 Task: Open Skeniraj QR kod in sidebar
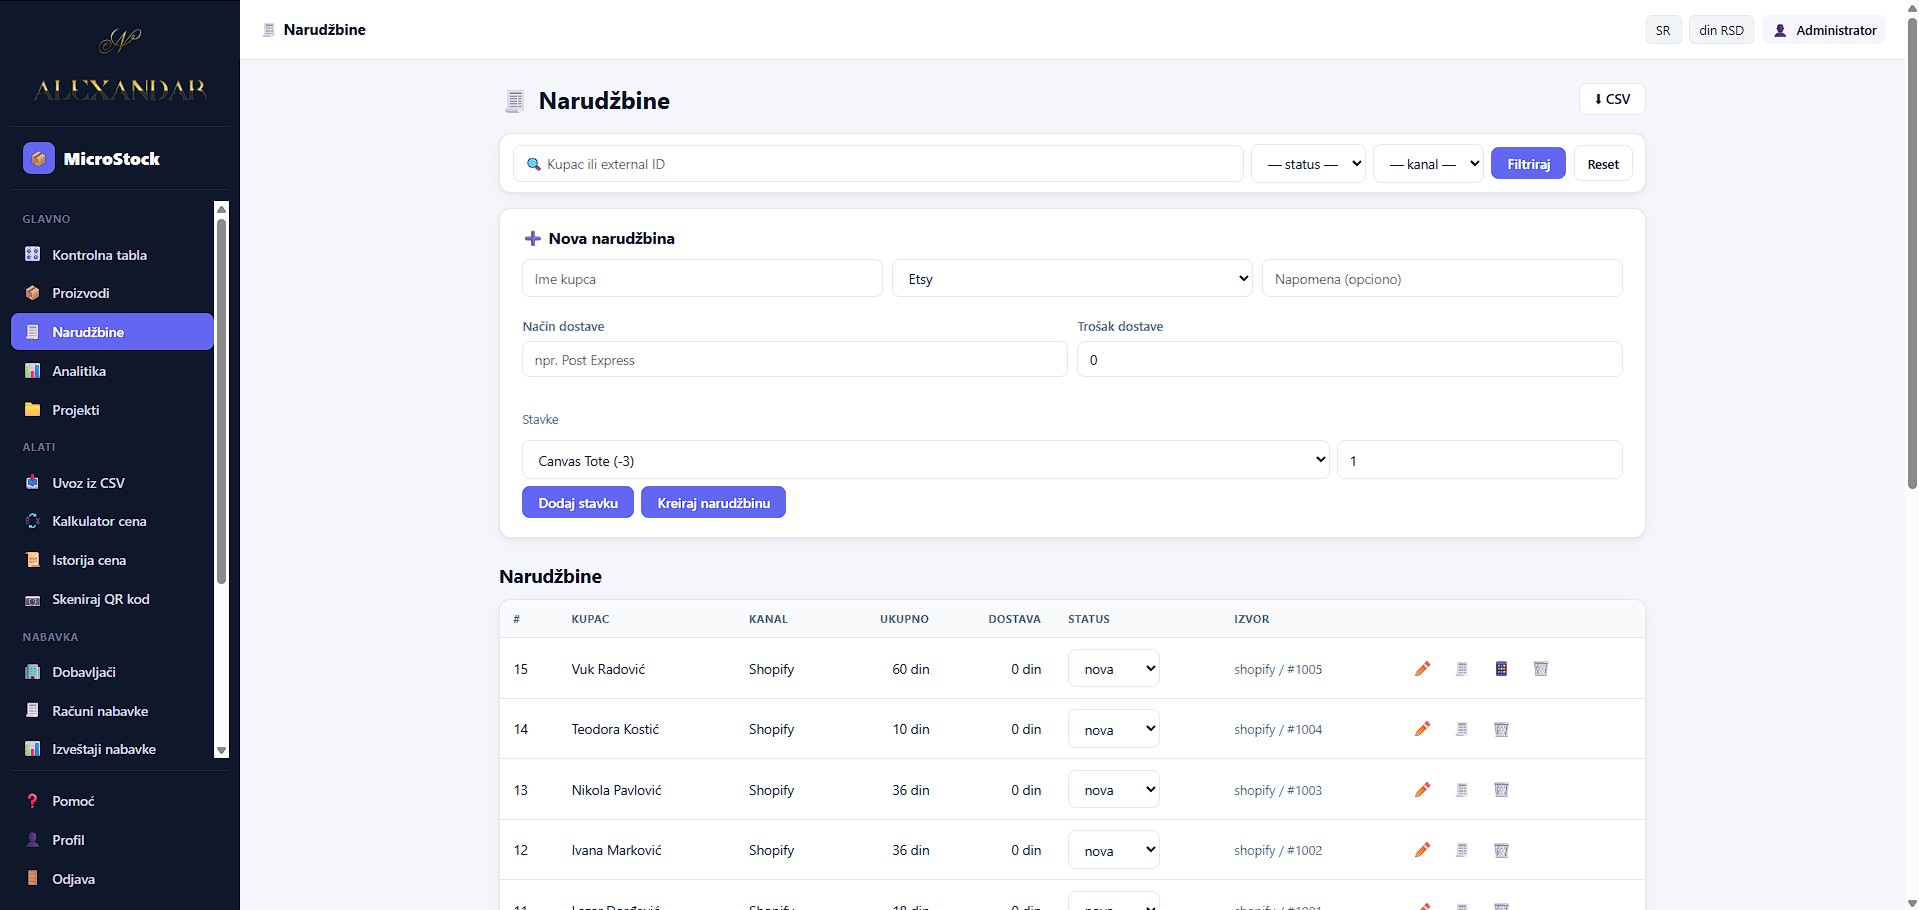point(112,599)
